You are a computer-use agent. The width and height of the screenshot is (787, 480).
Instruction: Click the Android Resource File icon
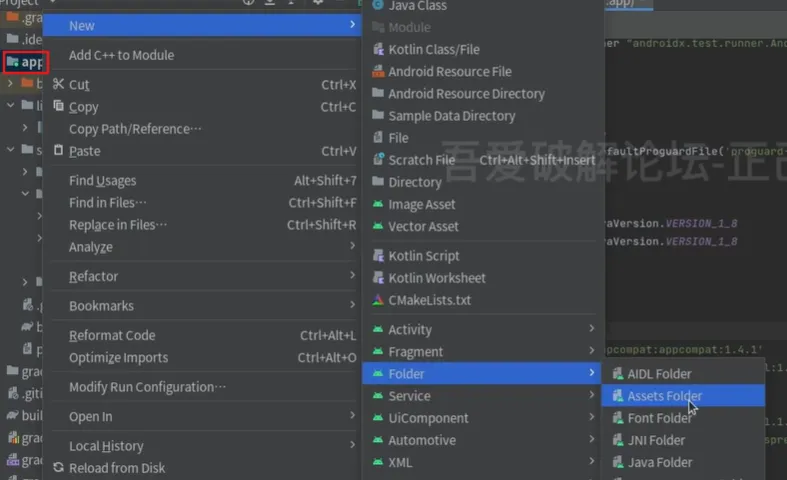tap(378, 71)
